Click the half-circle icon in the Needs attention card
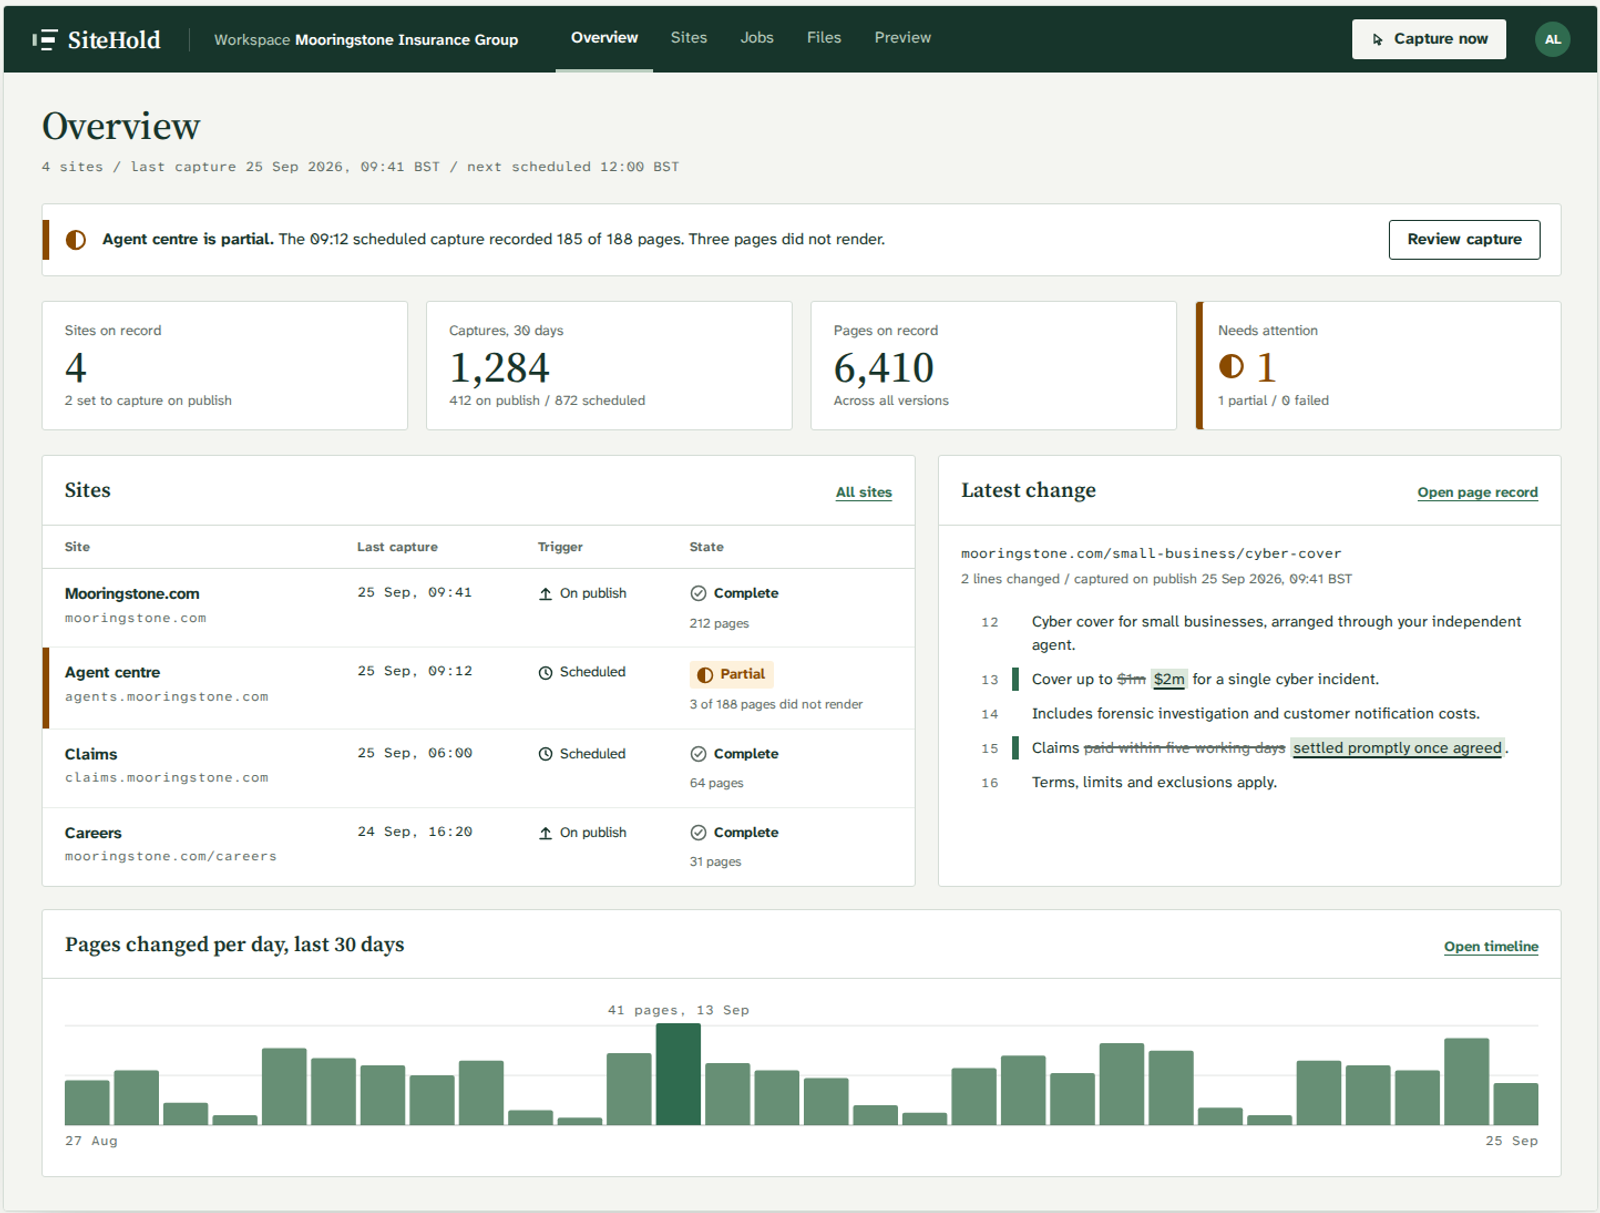The height and width of the screenshot is (1213, 1600). pos(1231,367)
